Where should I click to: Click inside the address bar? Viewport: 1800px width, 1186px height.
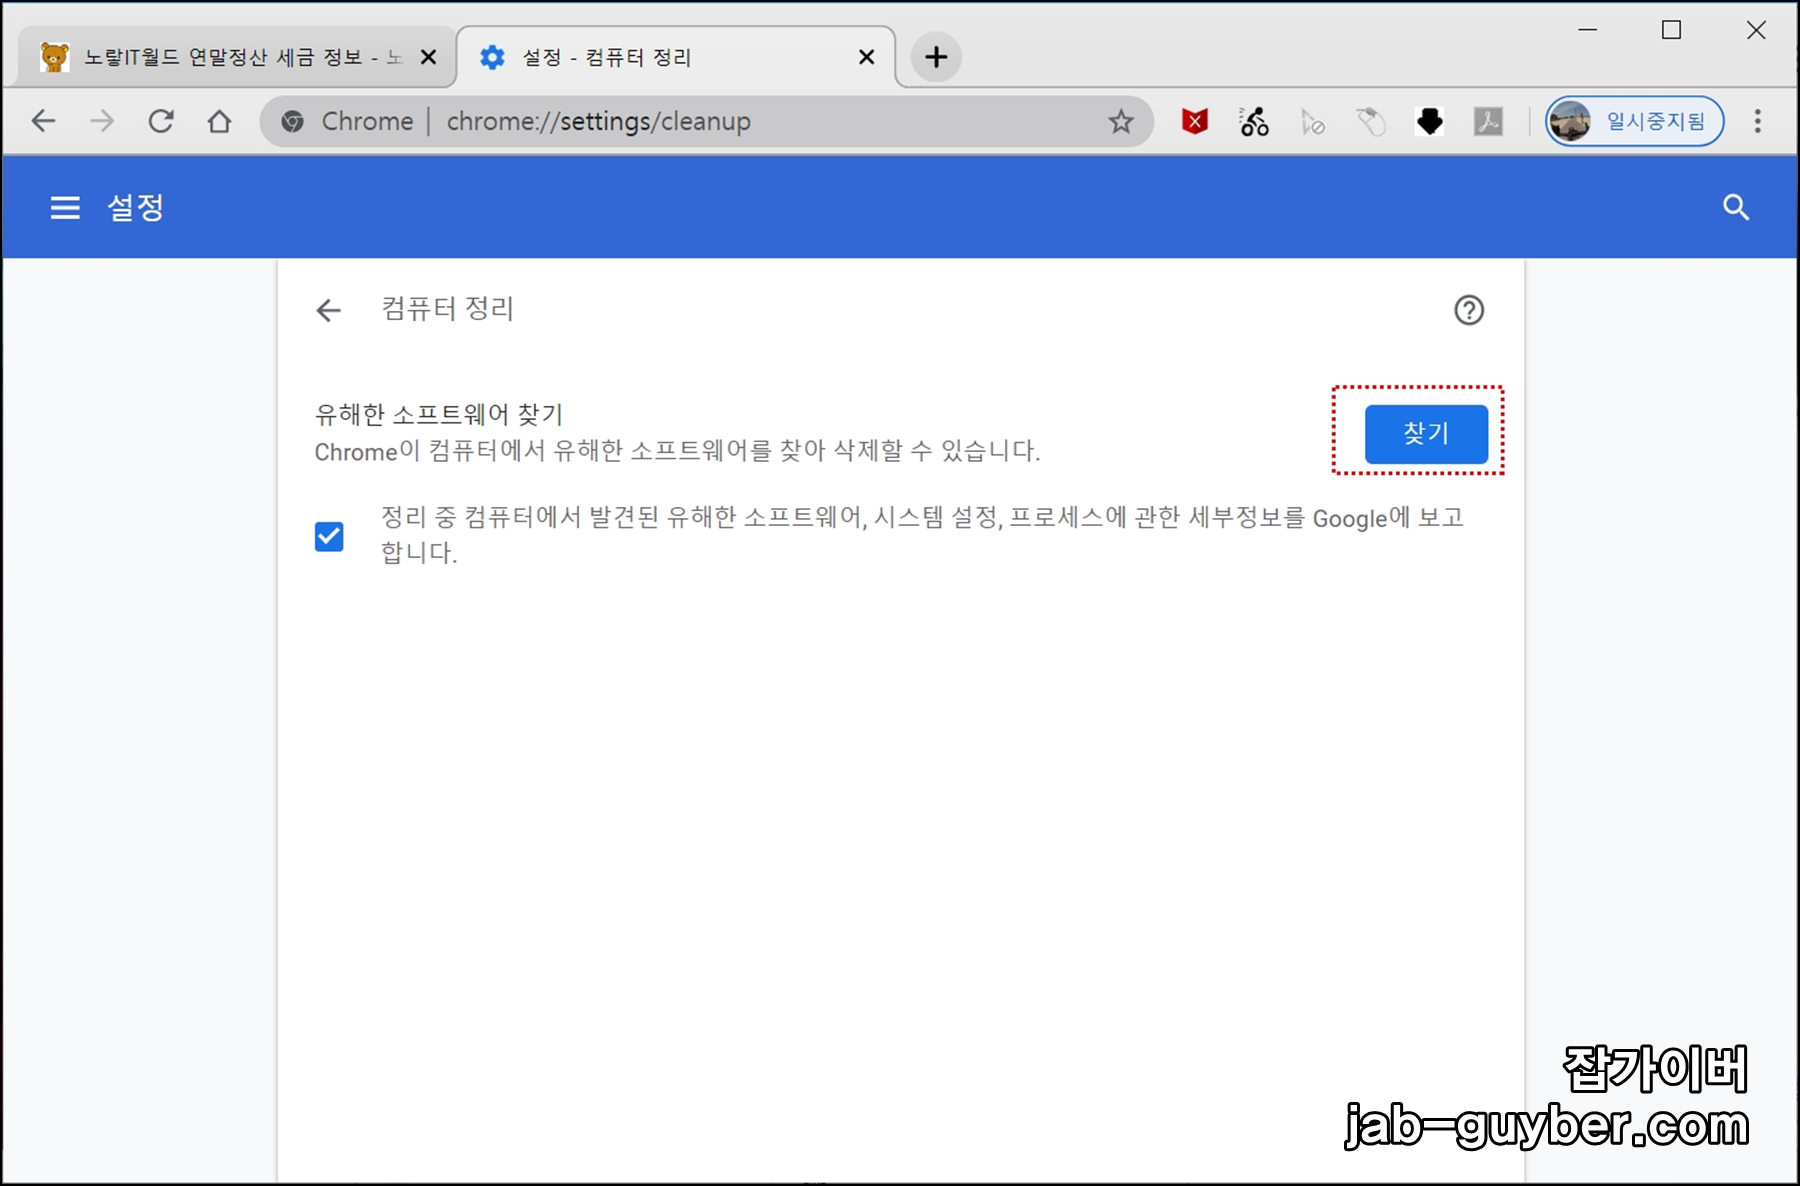click(700, 121)
